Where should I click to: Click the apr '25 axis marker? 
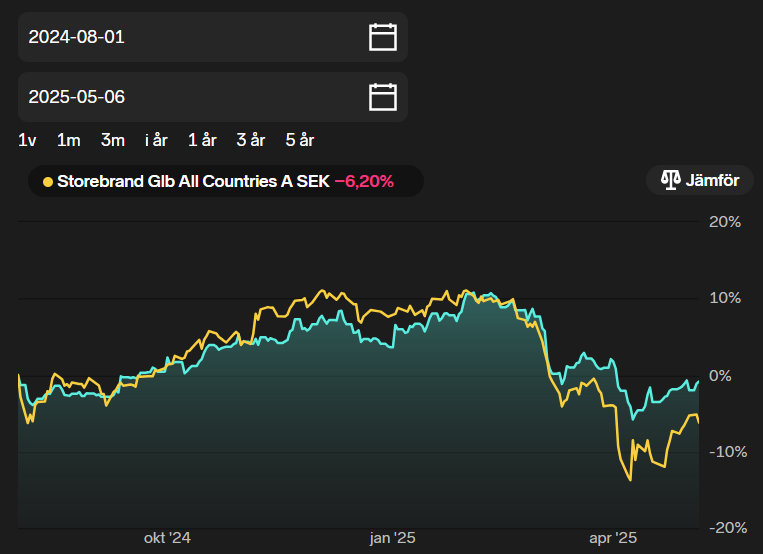click(x=613, y=538)
